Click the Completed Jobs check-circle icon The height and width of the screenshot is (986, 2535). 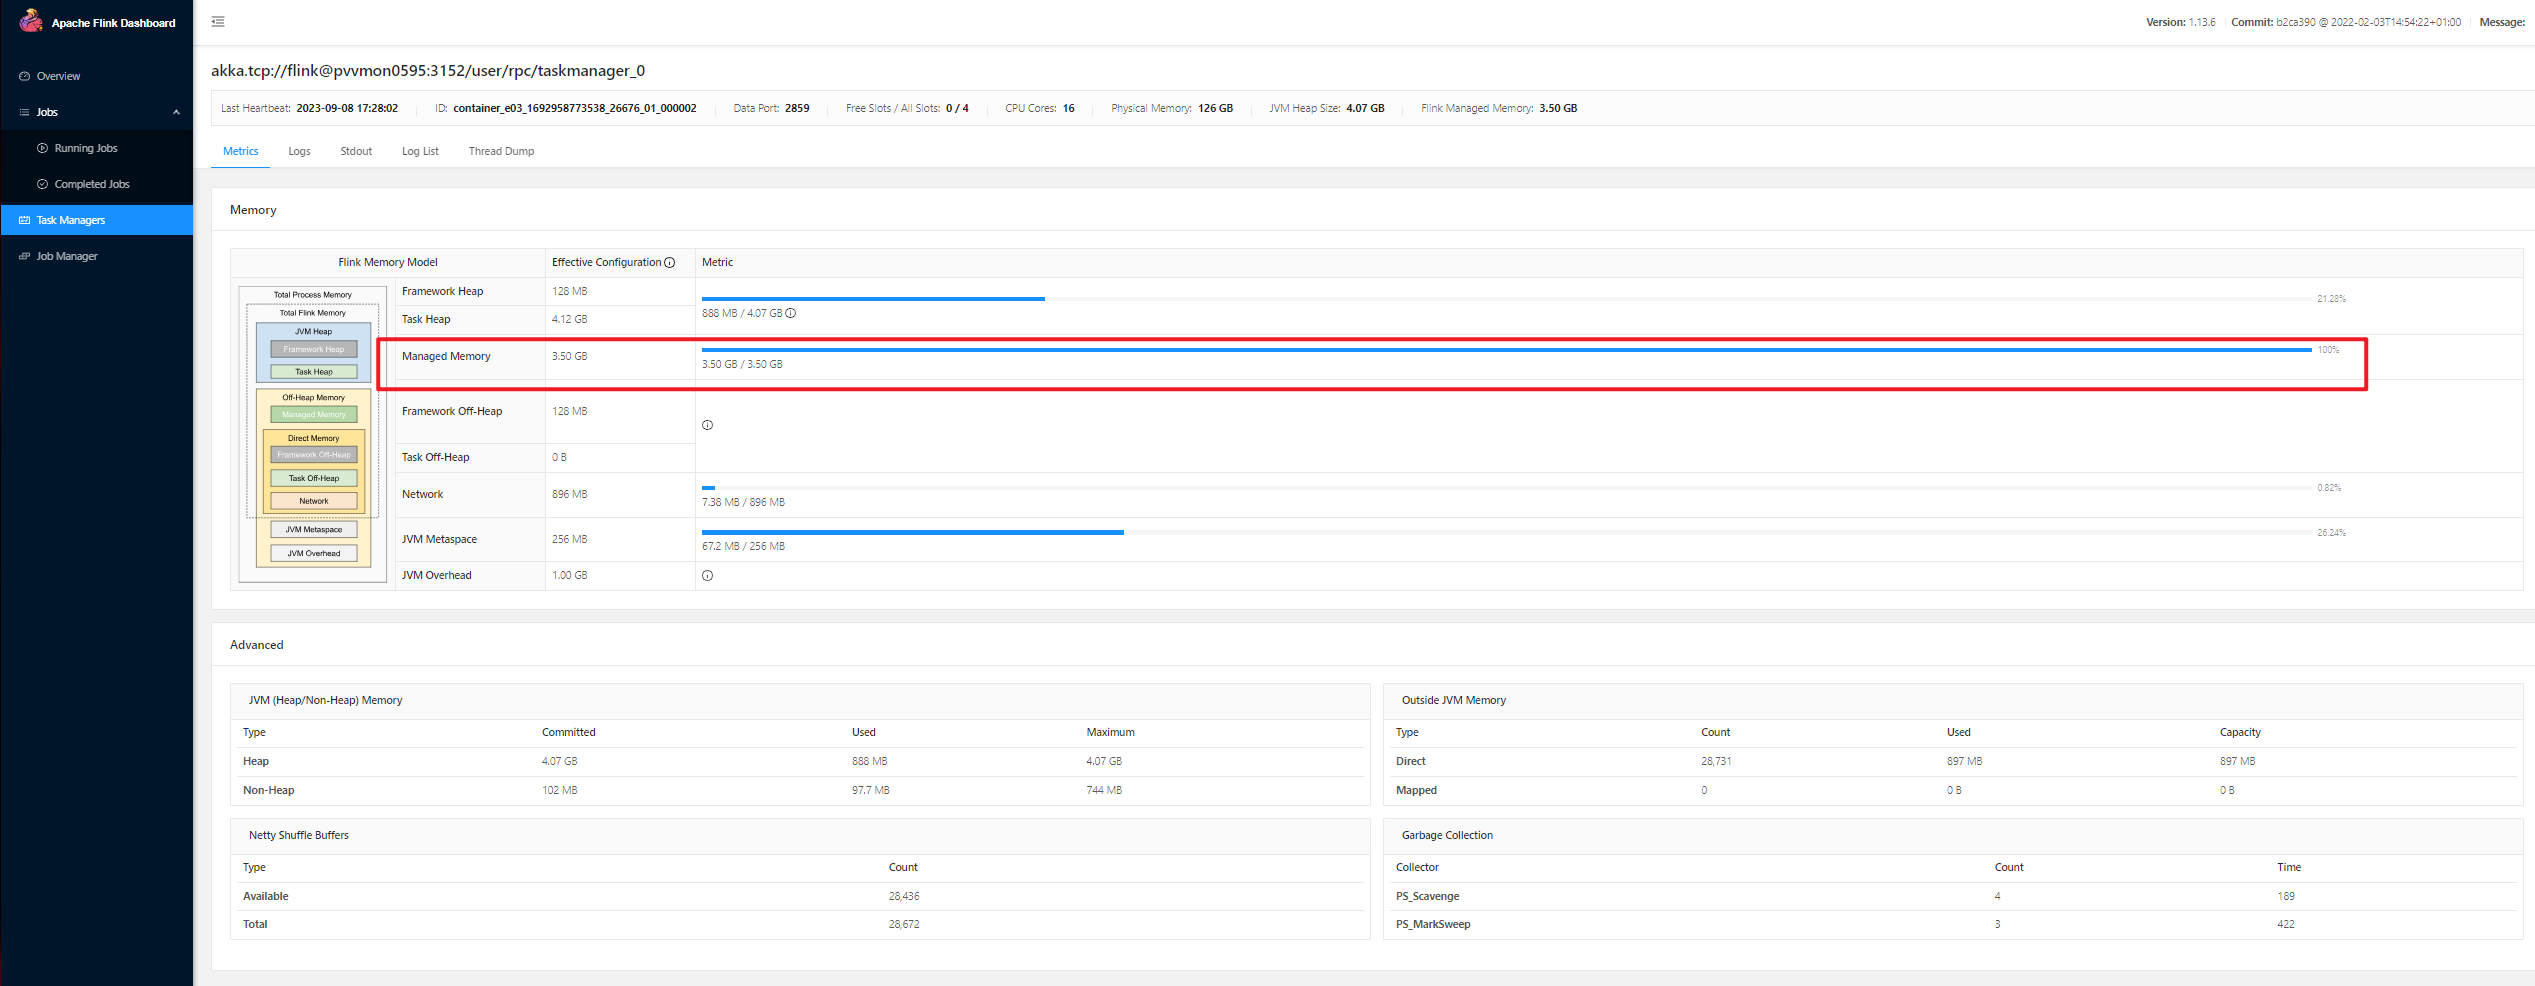coord(43,184)
